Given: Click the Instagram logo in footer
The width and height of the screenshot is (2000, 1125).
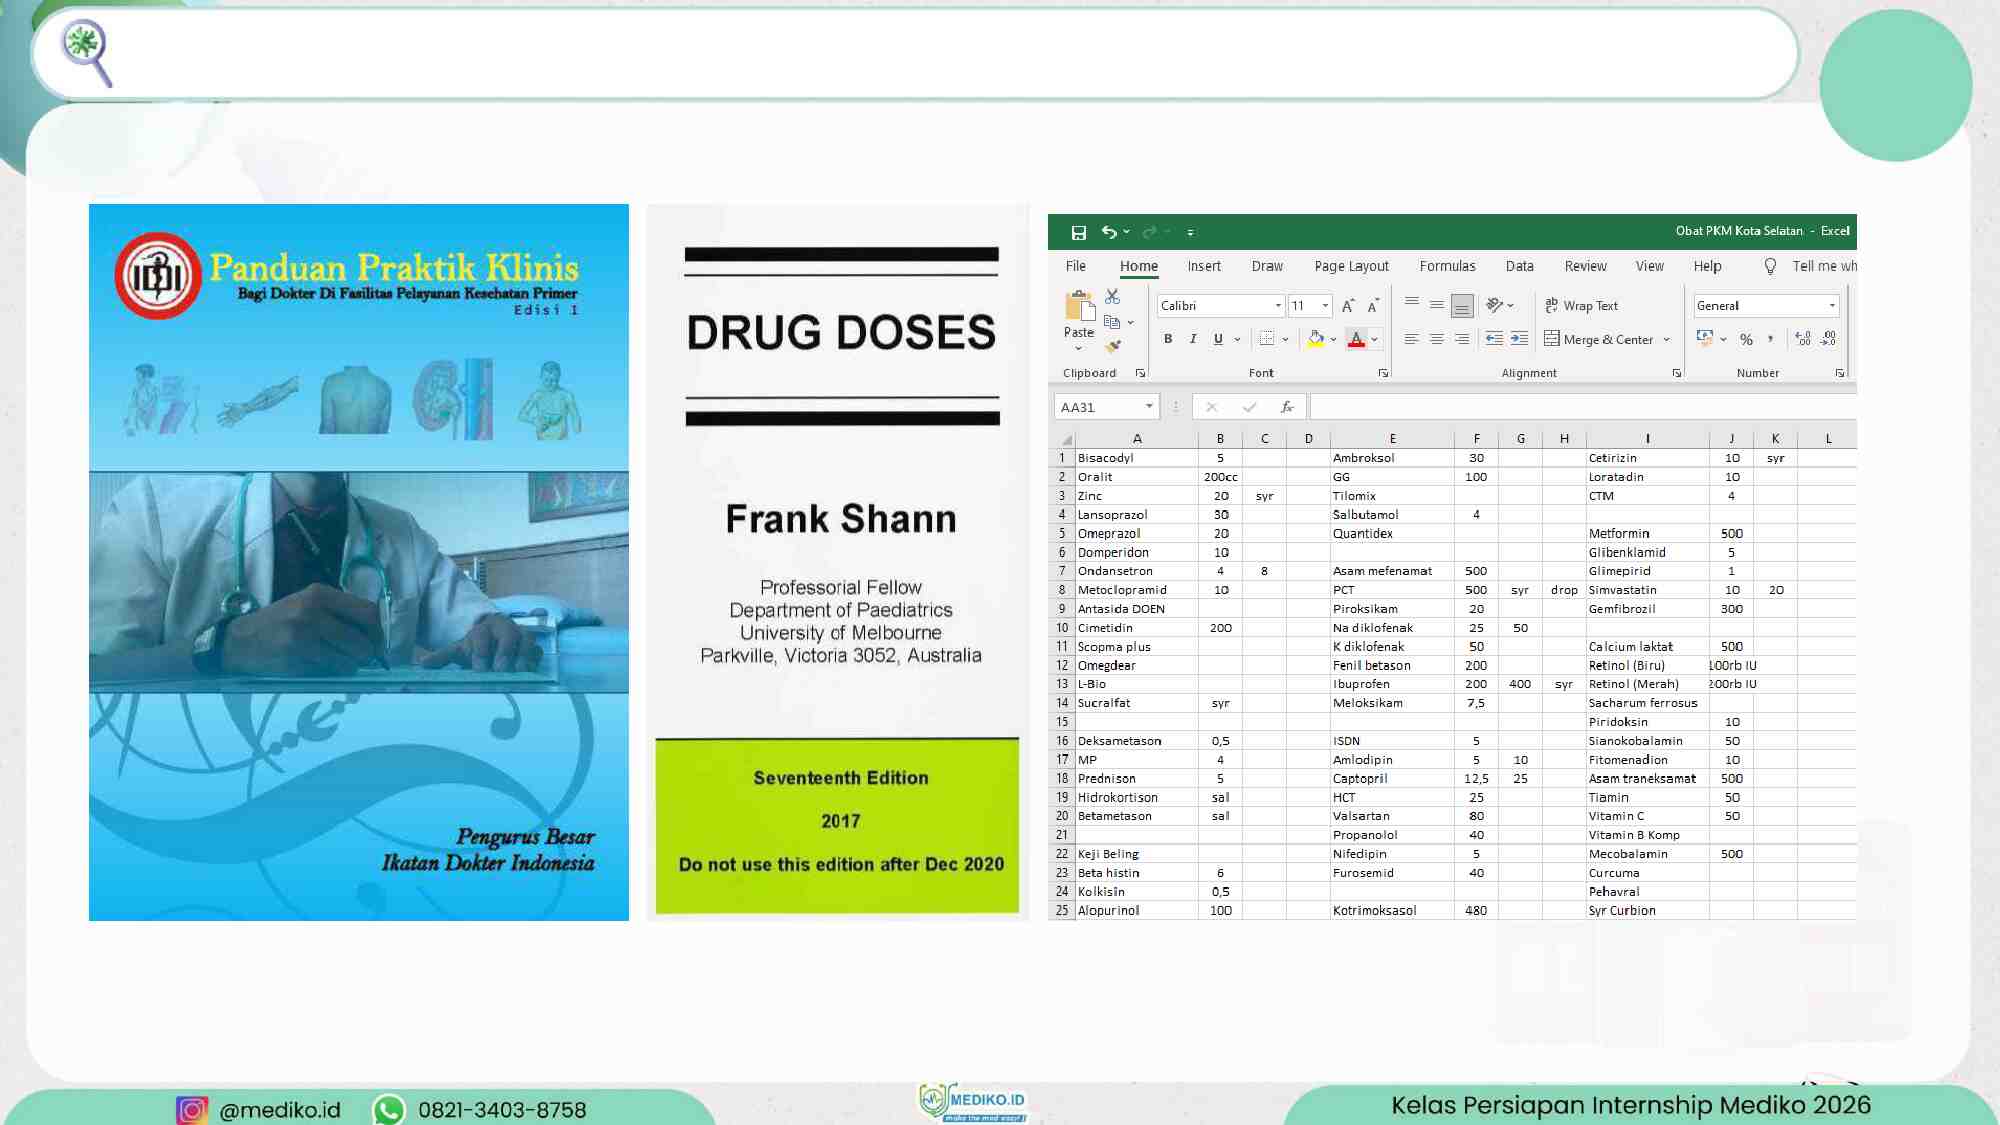Looking at the screenshot, I should (x=192, y=1110).
